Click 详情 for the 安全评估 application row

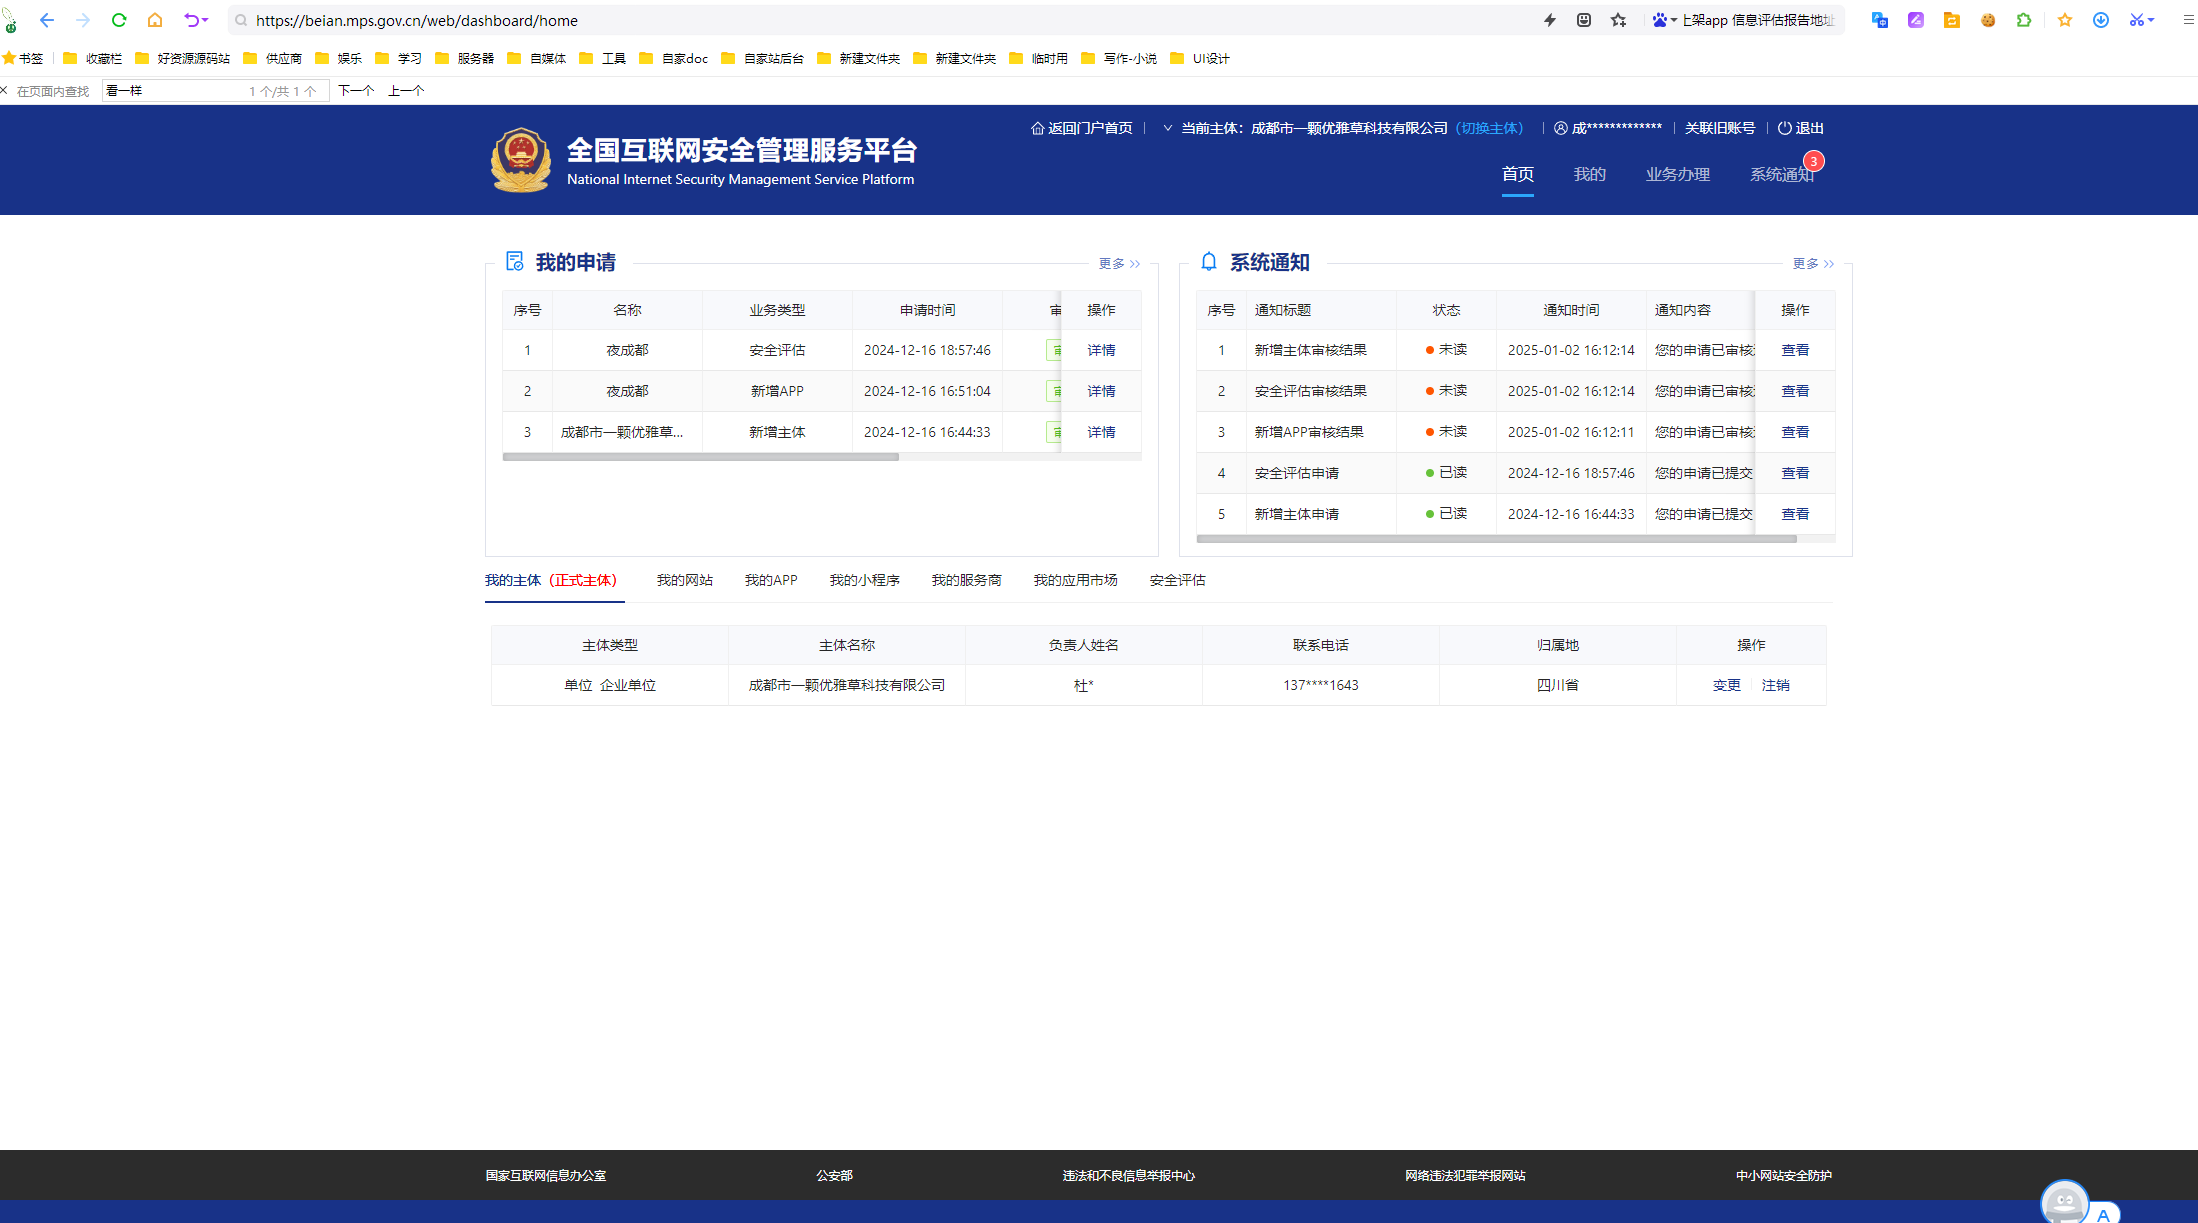coord(1101,350)
